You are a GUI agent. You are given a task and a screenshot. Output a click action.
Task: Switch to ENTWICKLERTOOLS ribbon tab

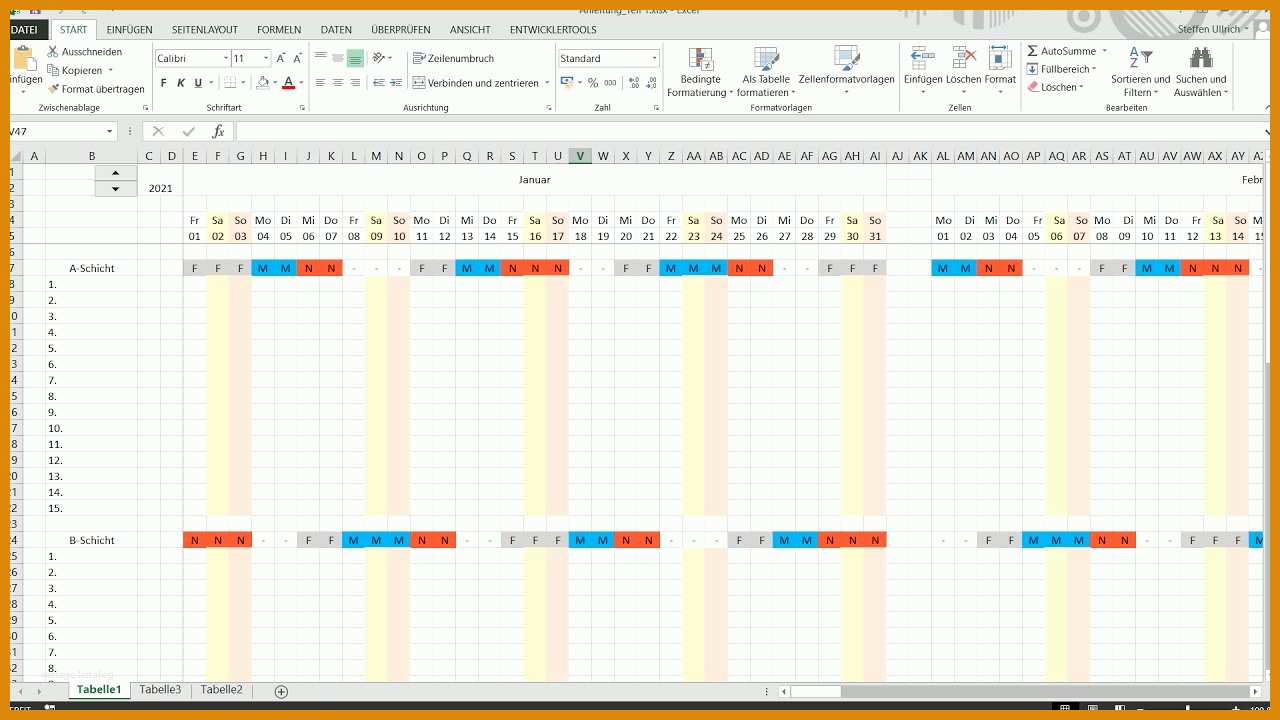pos(553,30)
